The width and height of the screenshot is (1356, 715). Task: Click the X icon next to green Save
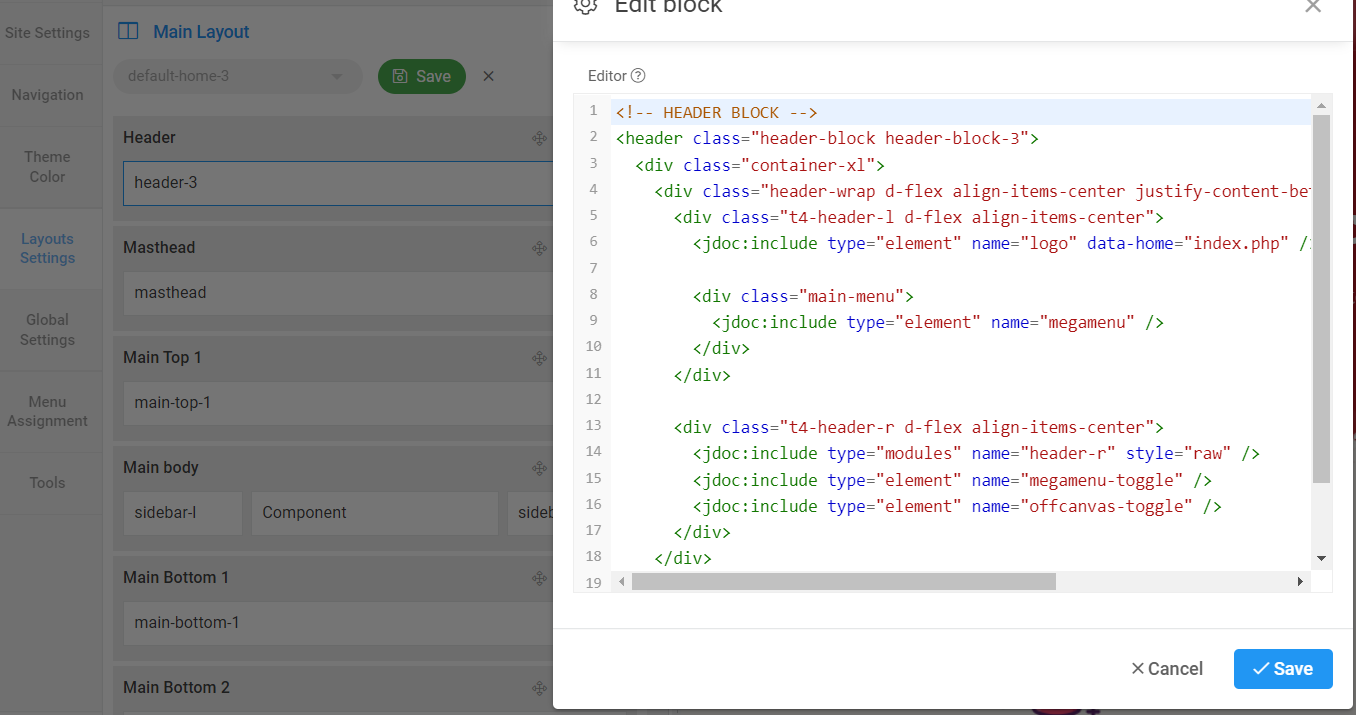point(488,76)
